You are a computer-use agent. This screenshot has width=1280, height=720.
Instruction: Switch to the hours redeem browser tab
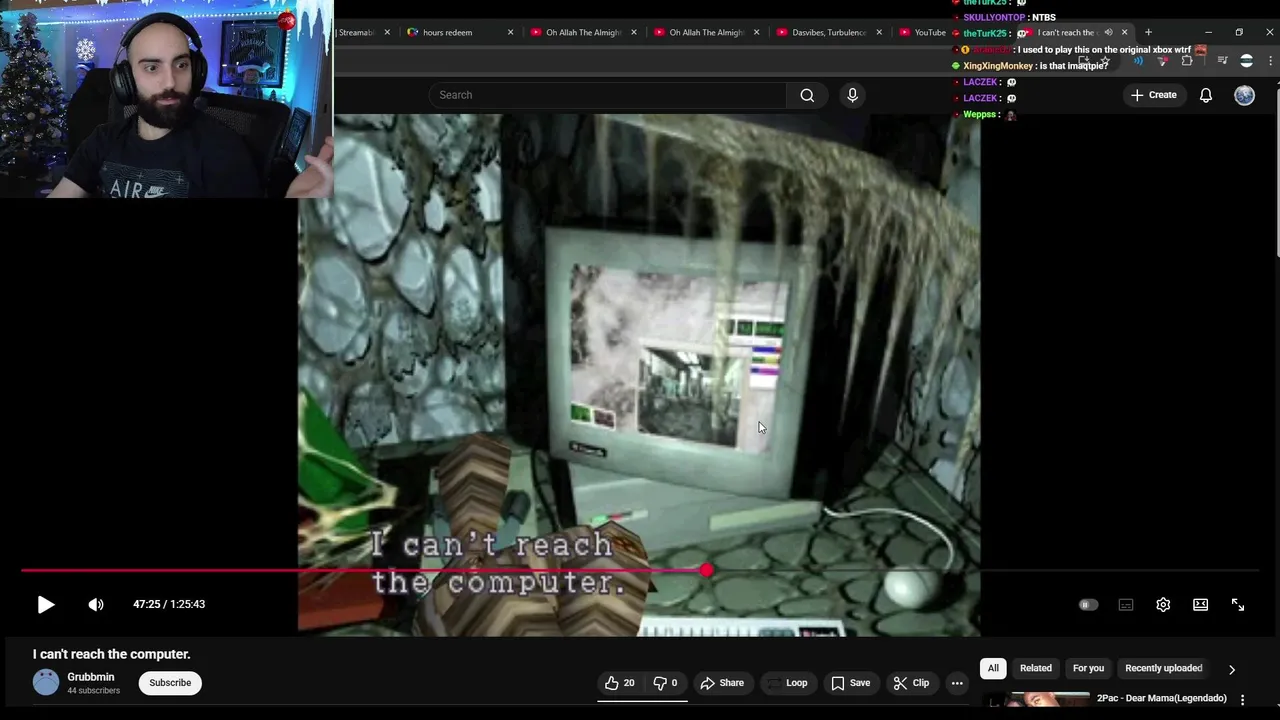click(447, 32)
